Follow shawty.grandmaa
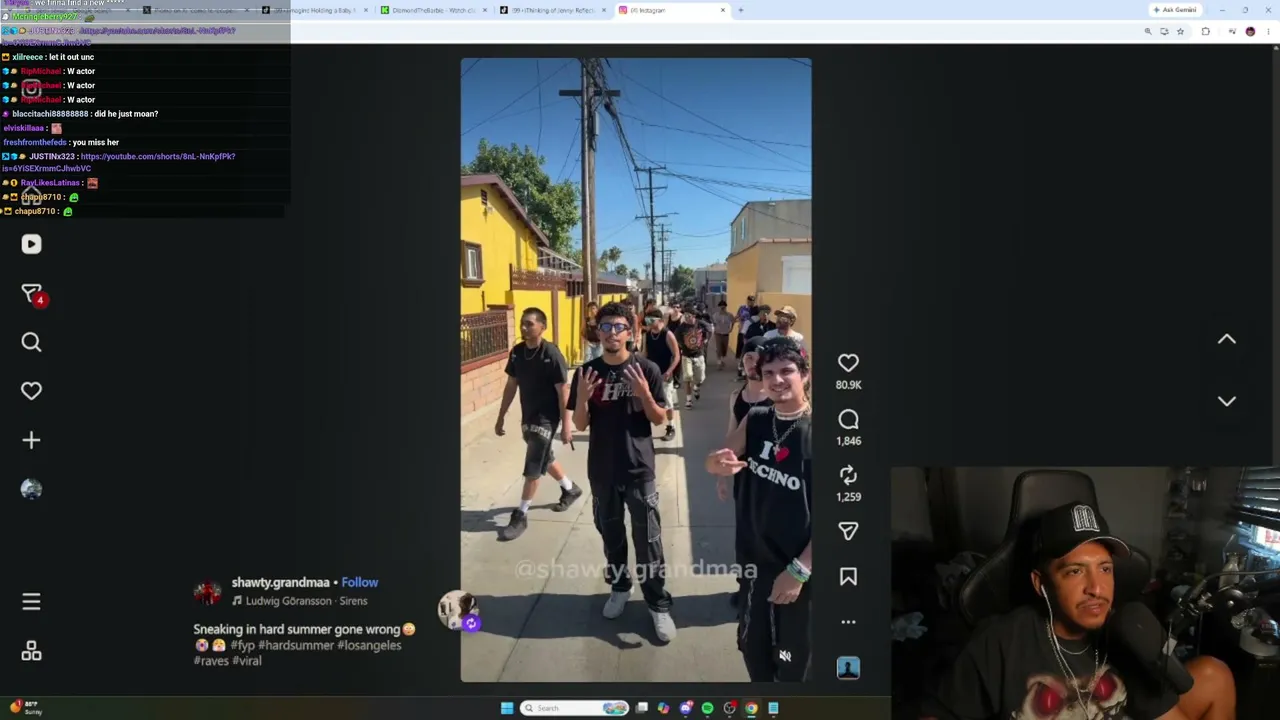 [360, 582]
